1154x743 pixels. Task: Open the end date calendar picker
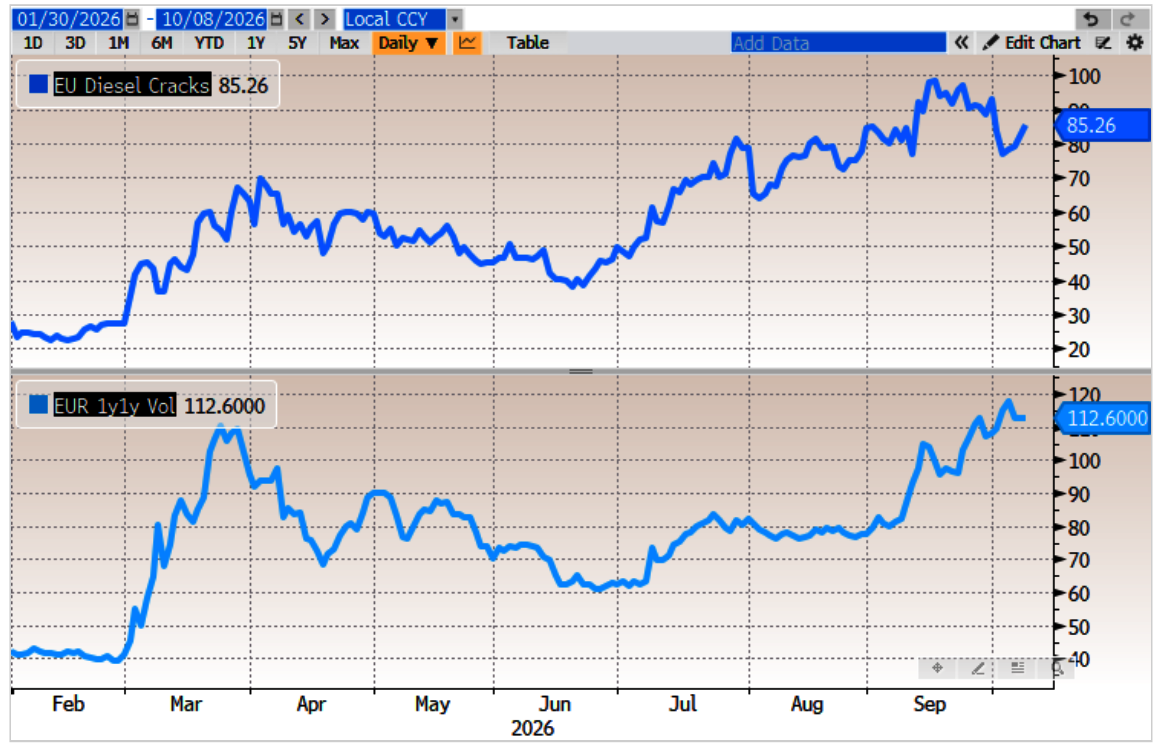pos(276,19)
